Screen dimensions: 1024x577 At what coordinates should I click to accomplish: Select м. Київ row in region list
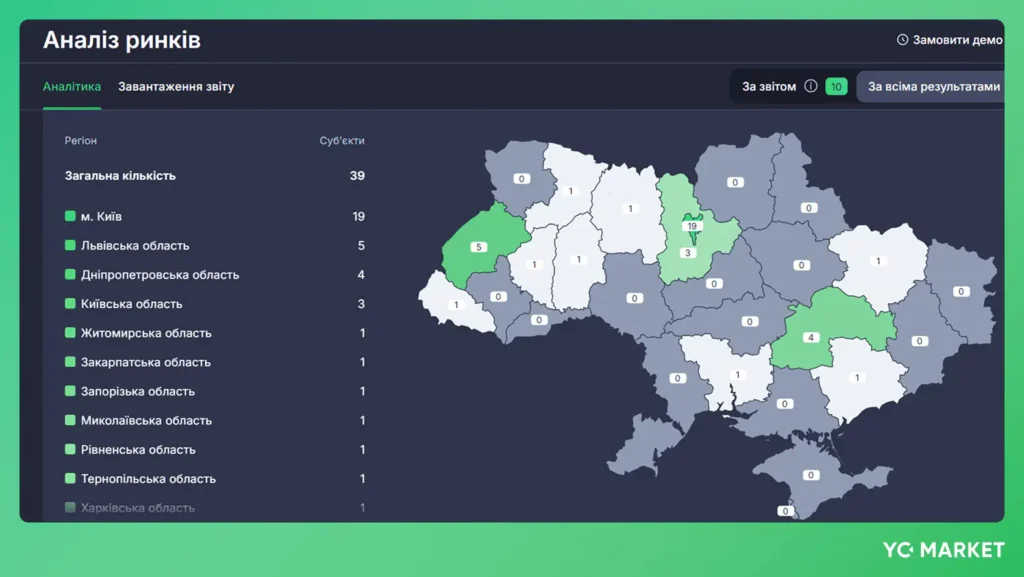[x=215, y=216]
